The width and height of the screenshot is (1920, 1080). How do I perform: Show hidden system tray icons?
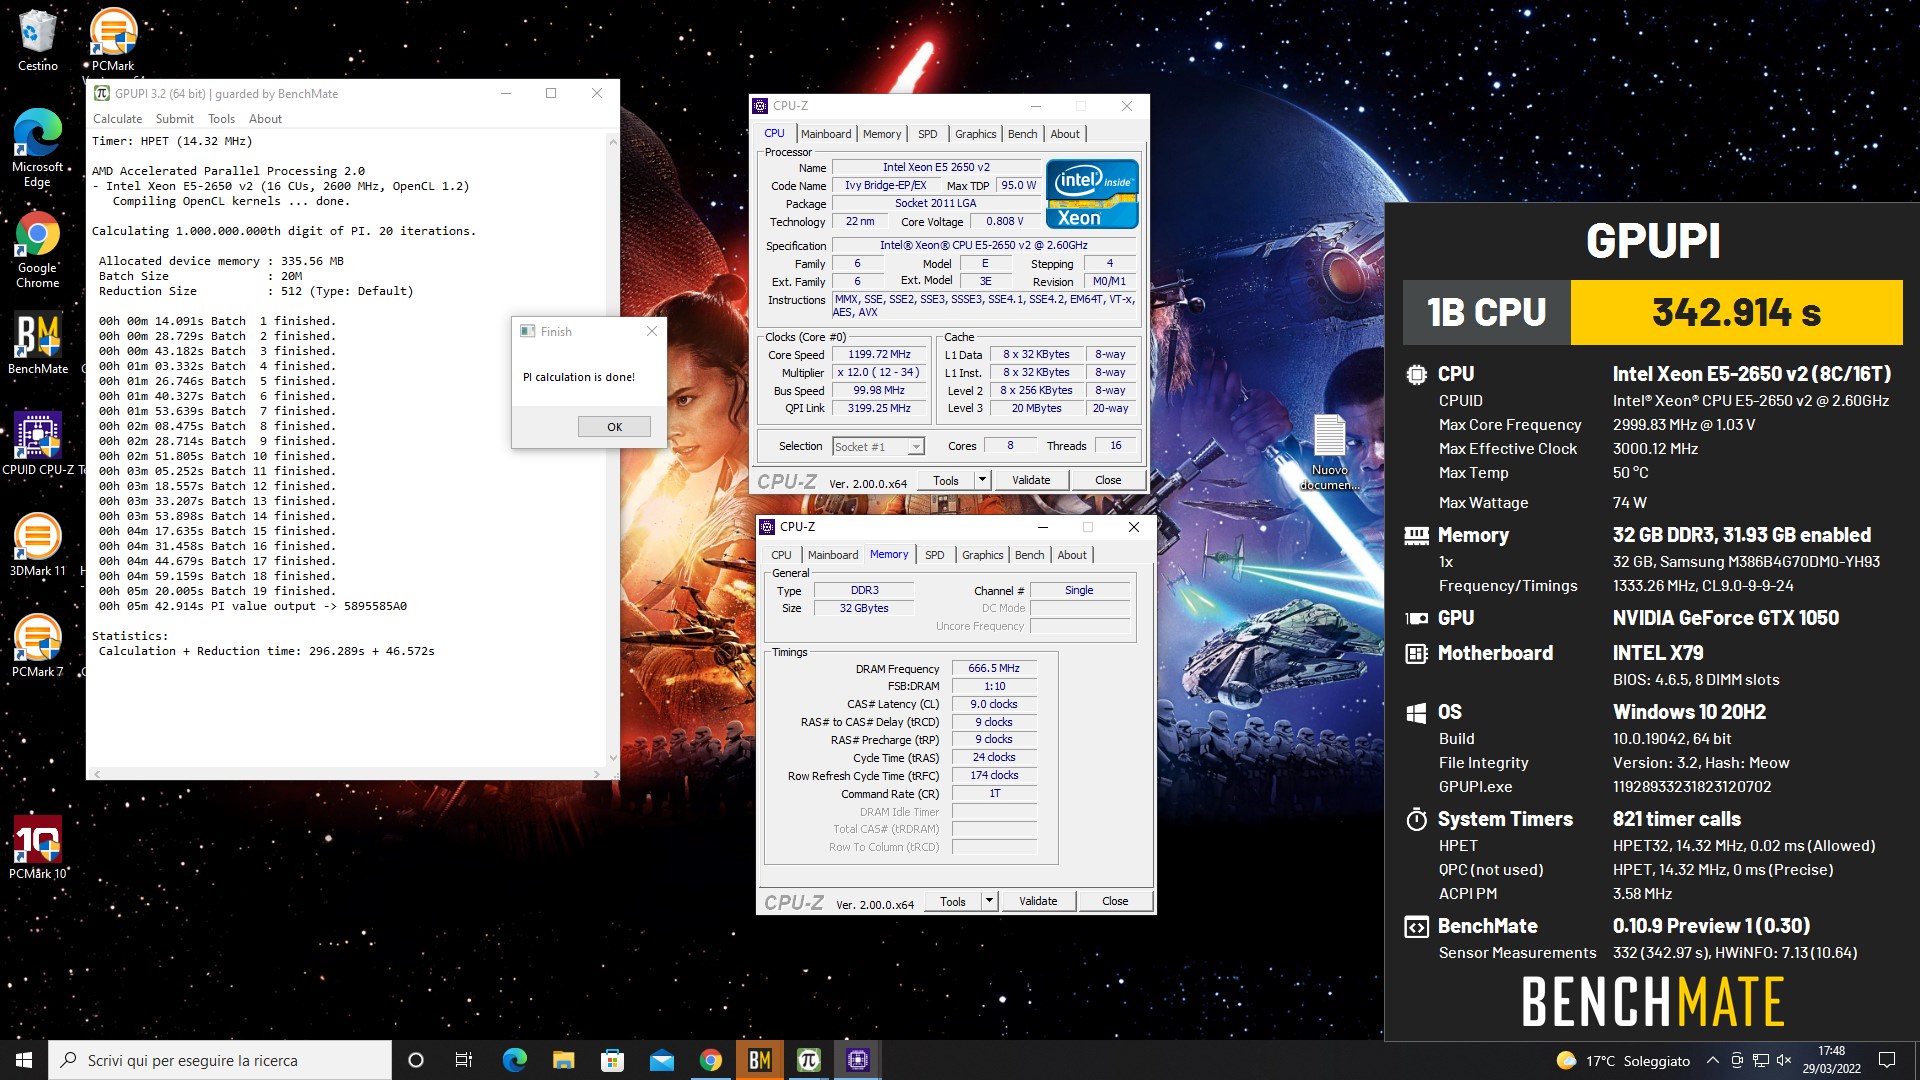click(1712, 1060)
